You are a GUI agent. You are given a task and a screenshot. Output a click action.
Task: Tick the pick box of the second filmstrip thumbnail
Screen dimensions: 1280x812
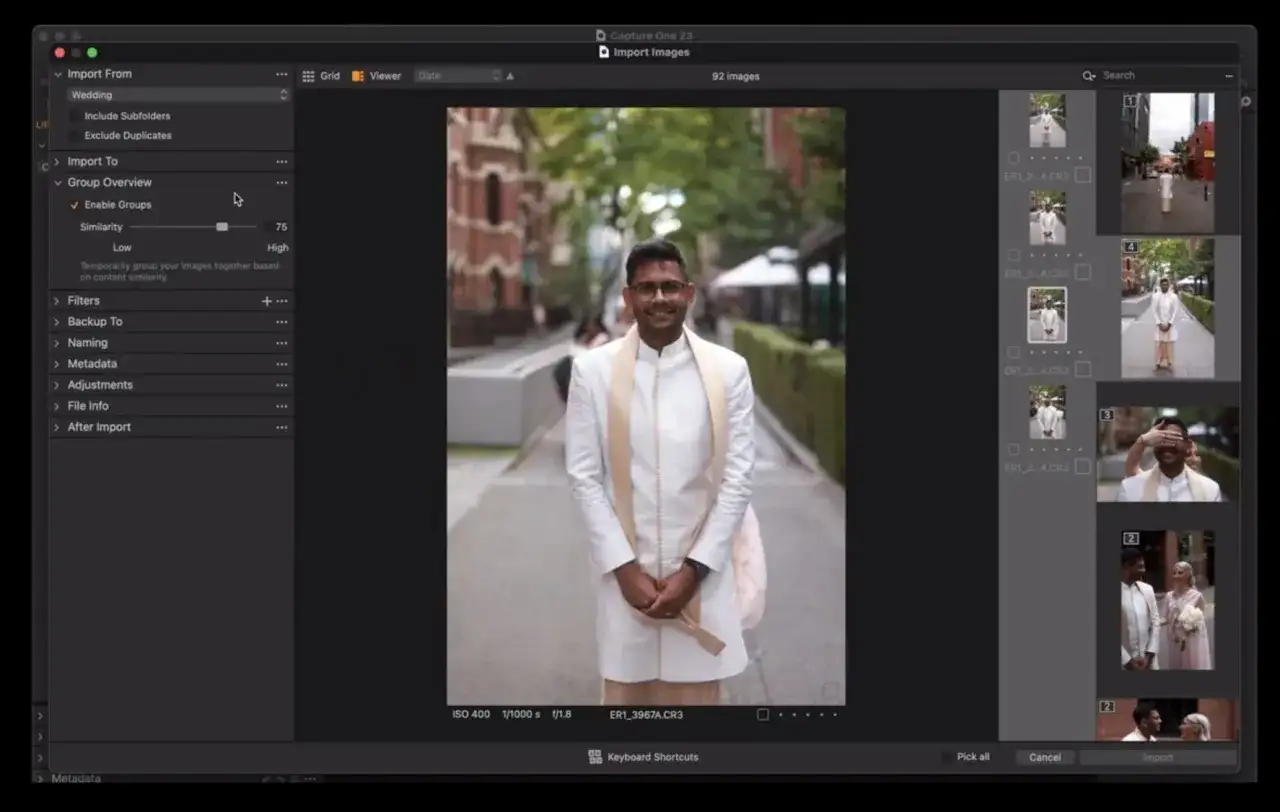coord(1083,272)
